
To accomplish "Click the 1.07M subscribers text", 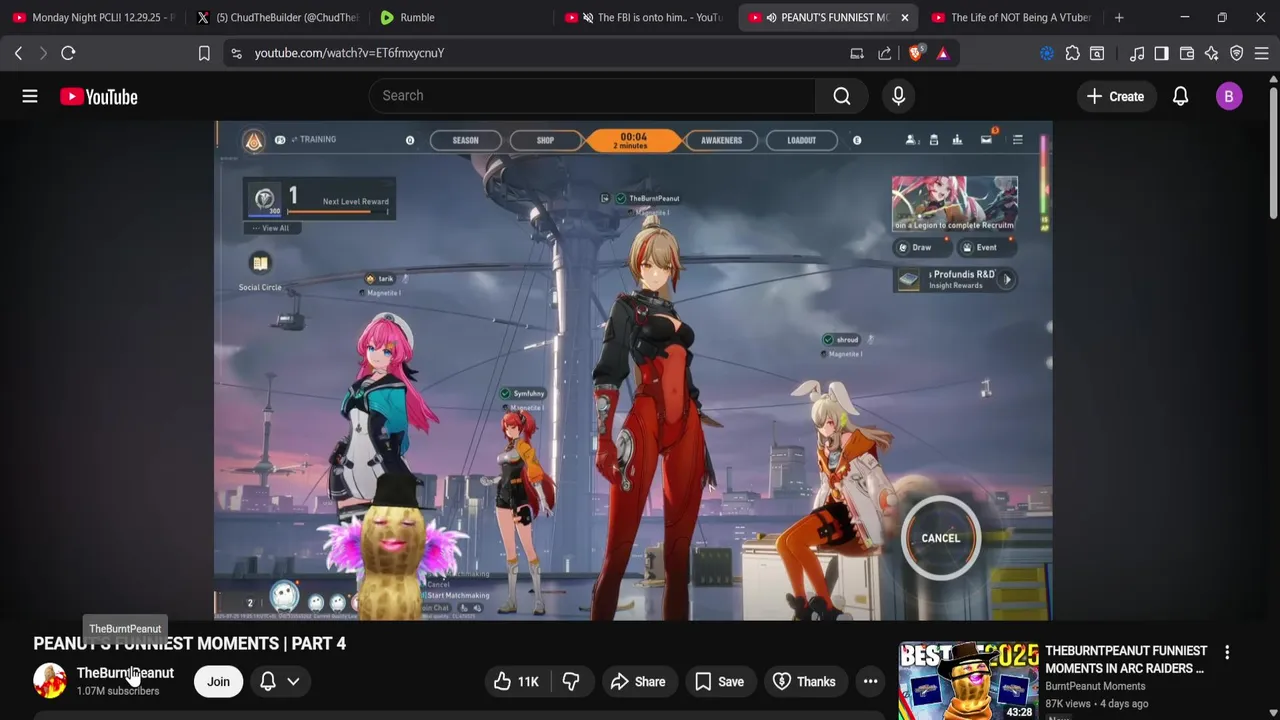I will point(118,691).
